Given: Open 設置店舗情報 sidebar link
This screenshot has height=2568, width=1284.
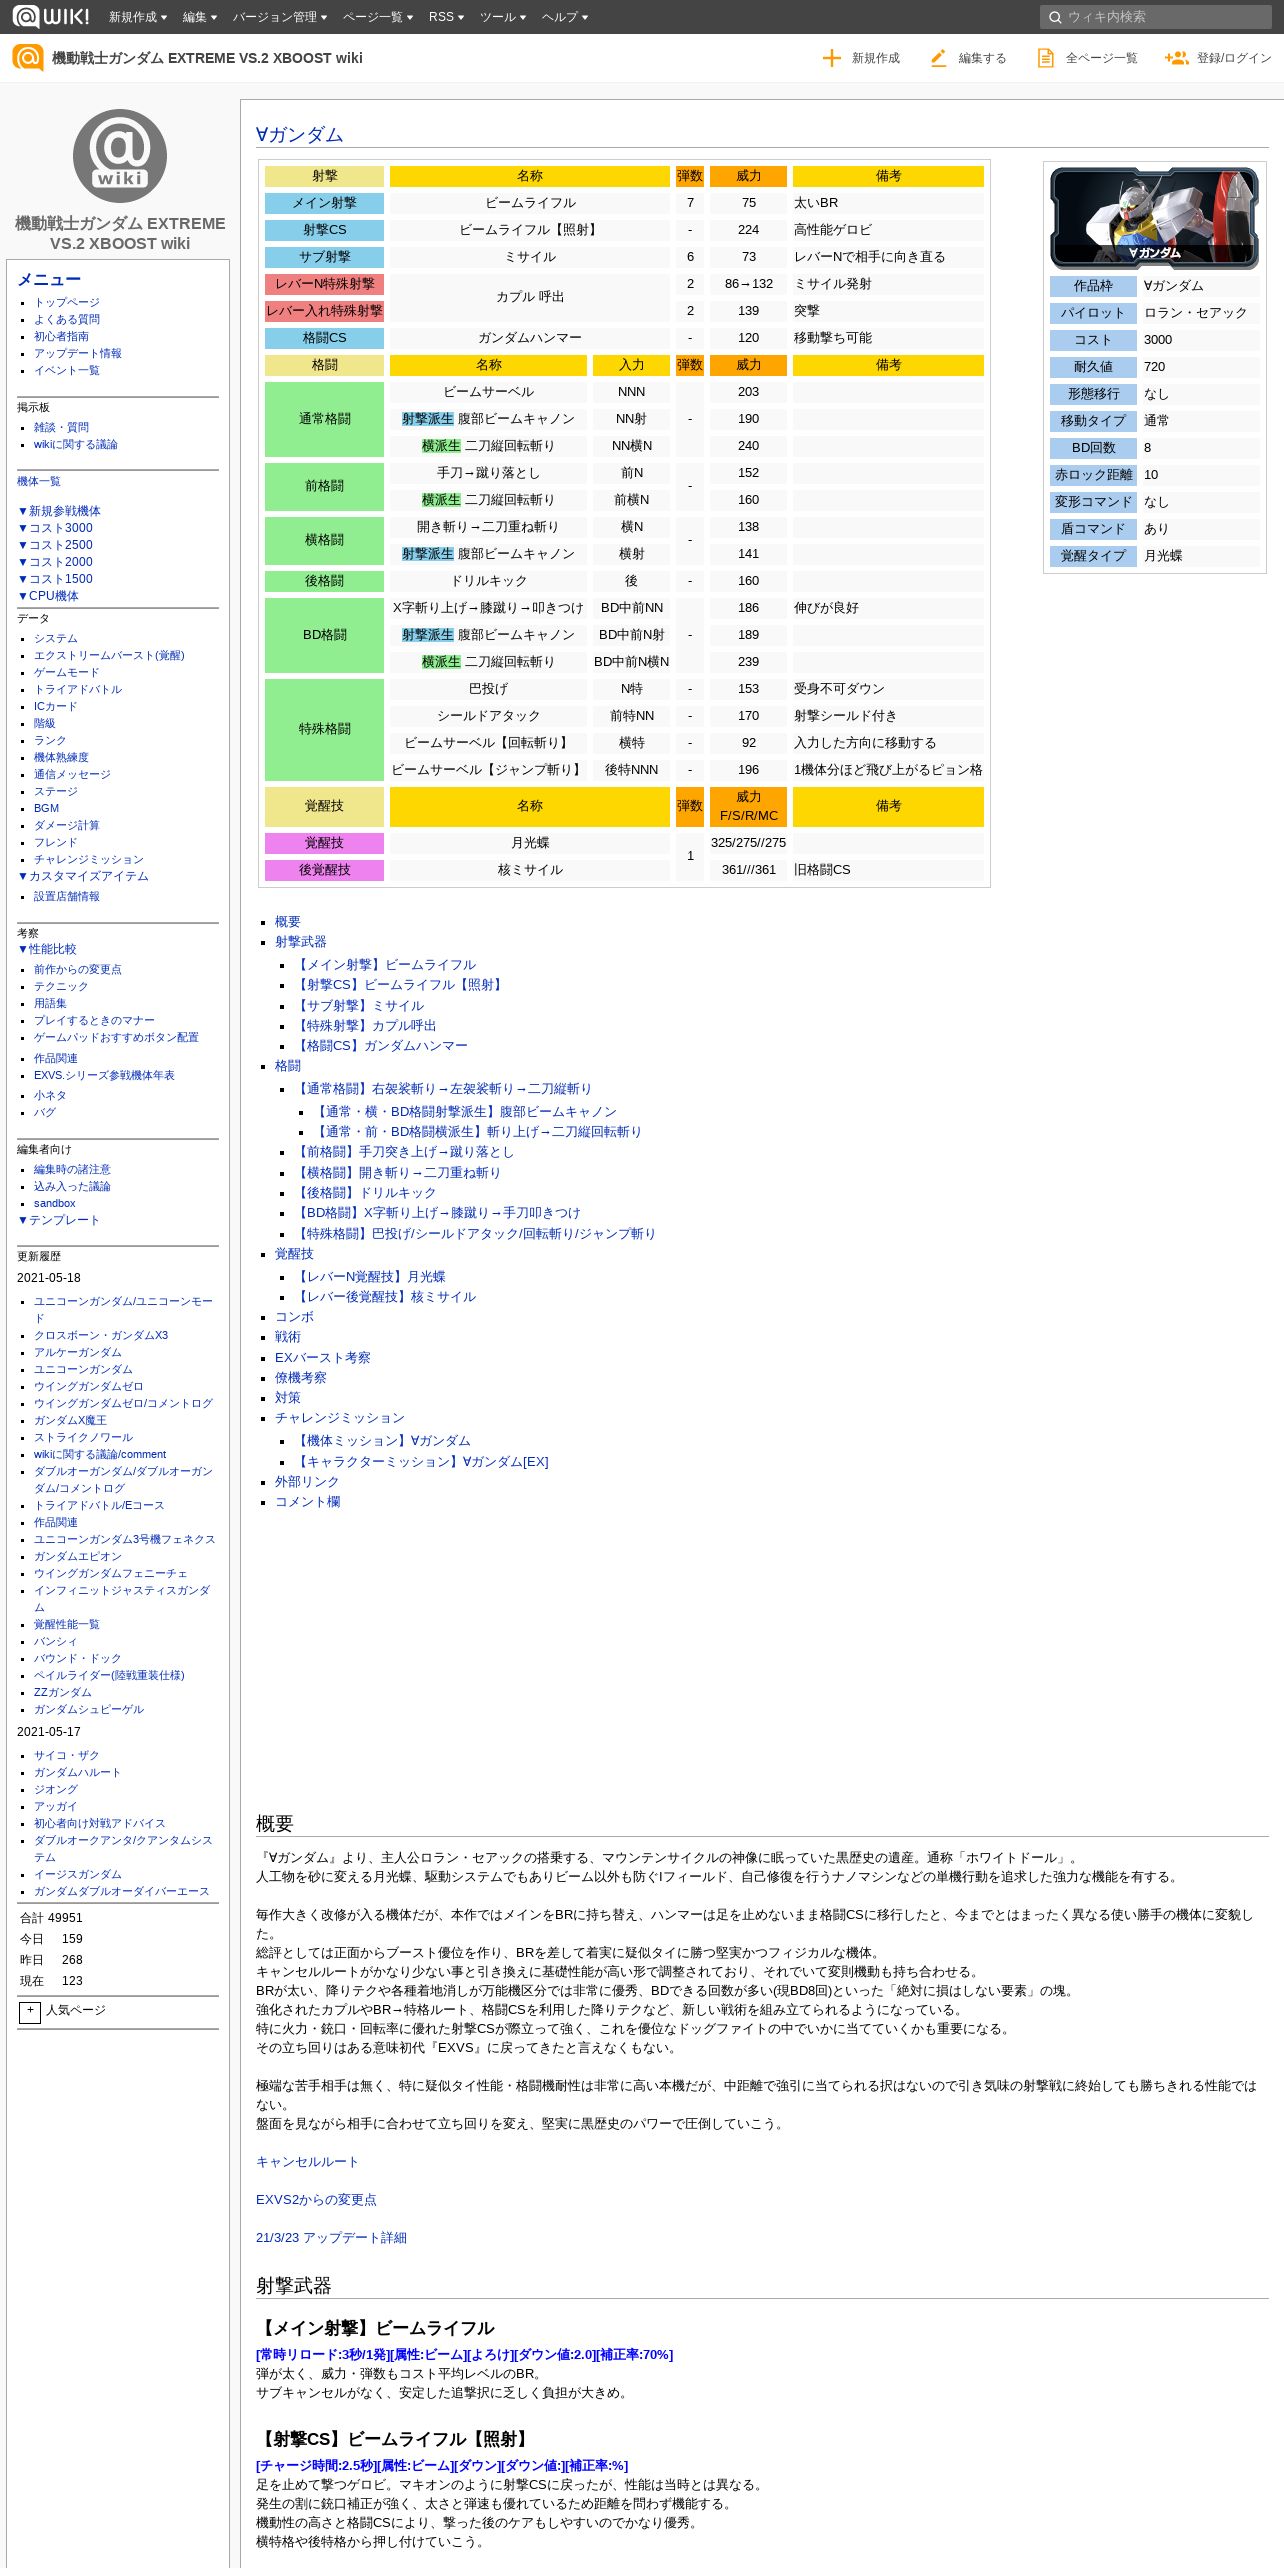Looking at the screenshot, I should [67, 896].
